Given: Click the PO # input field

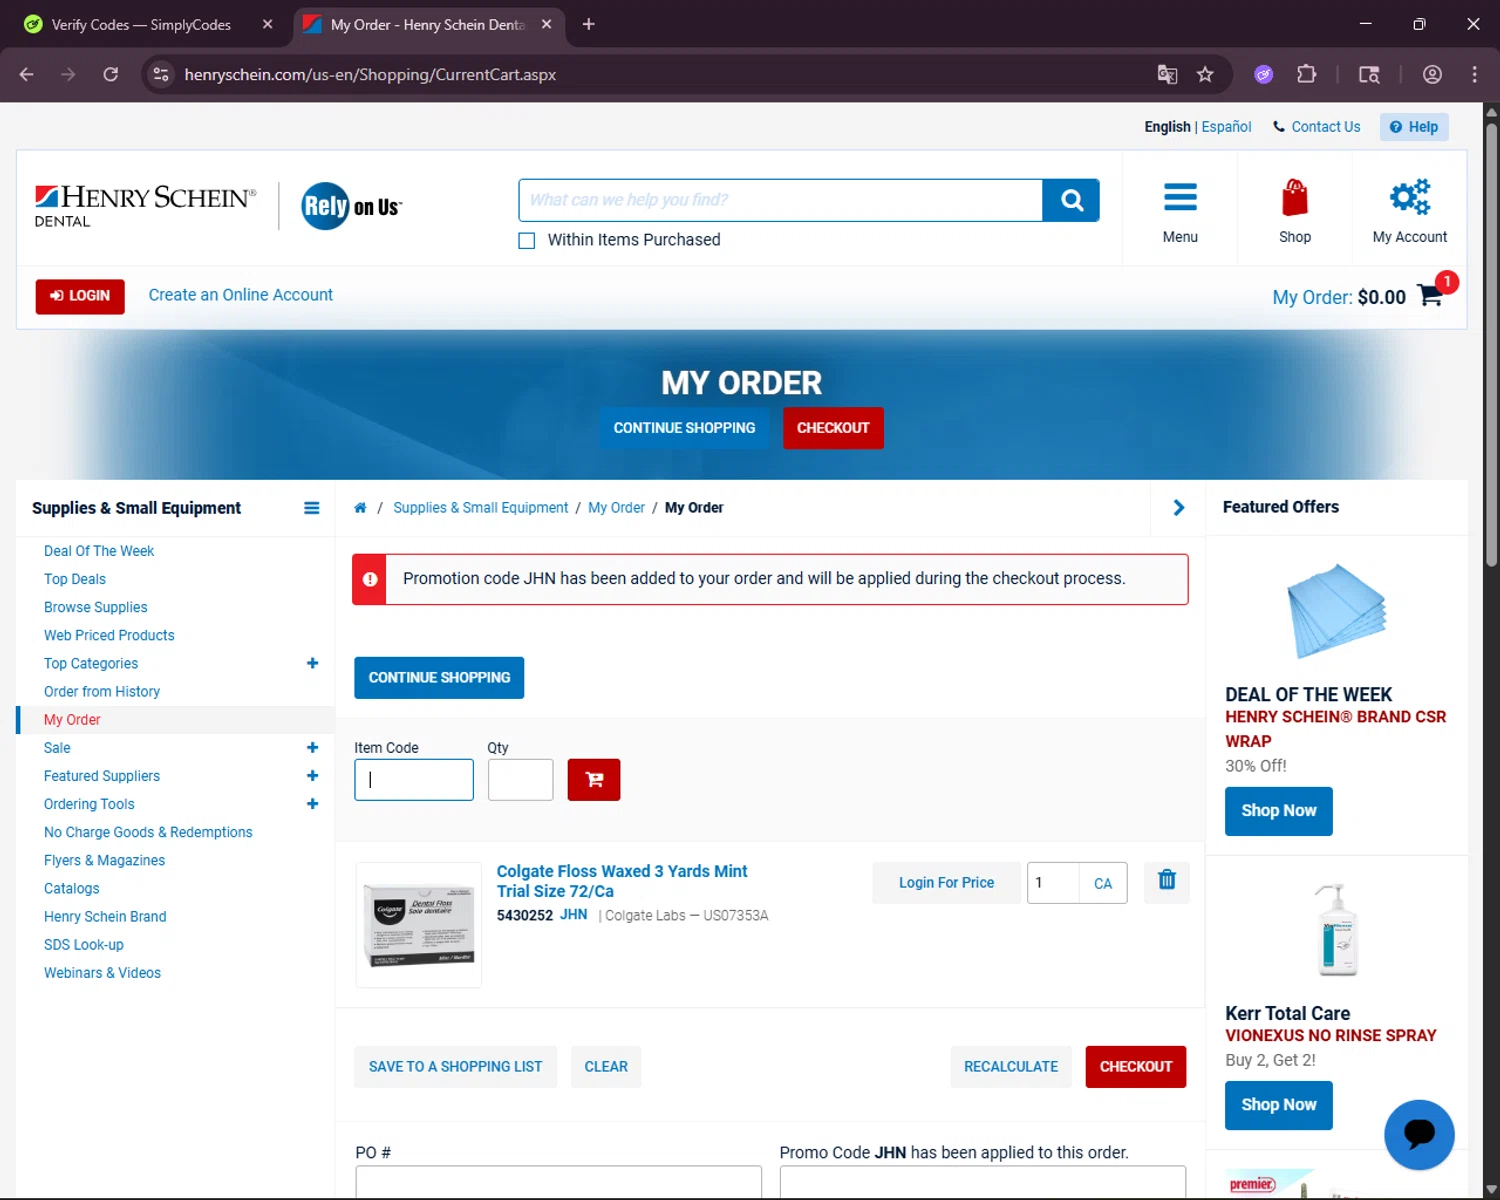Looking at the screenshot, I should (x=558, y=1182).
